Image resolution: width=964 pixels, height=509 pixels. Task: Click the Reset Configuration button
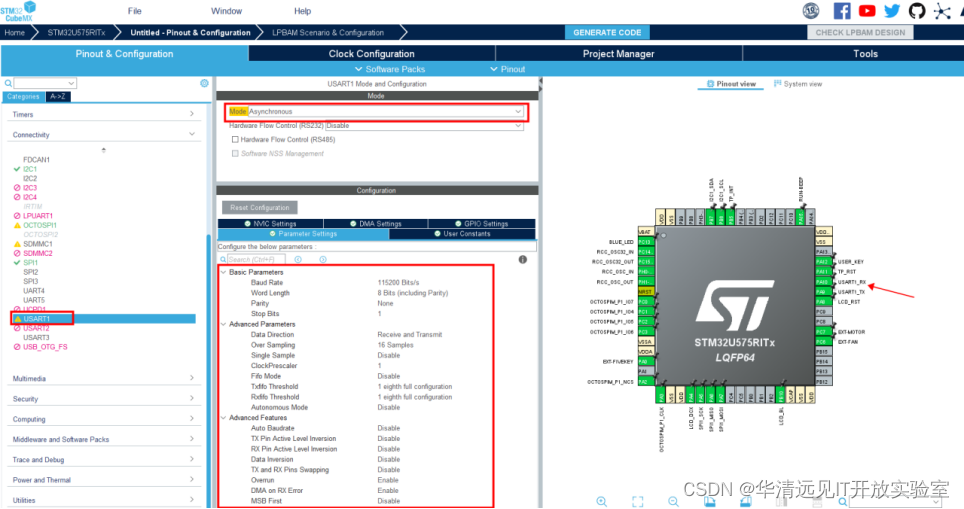click(259, 208)
